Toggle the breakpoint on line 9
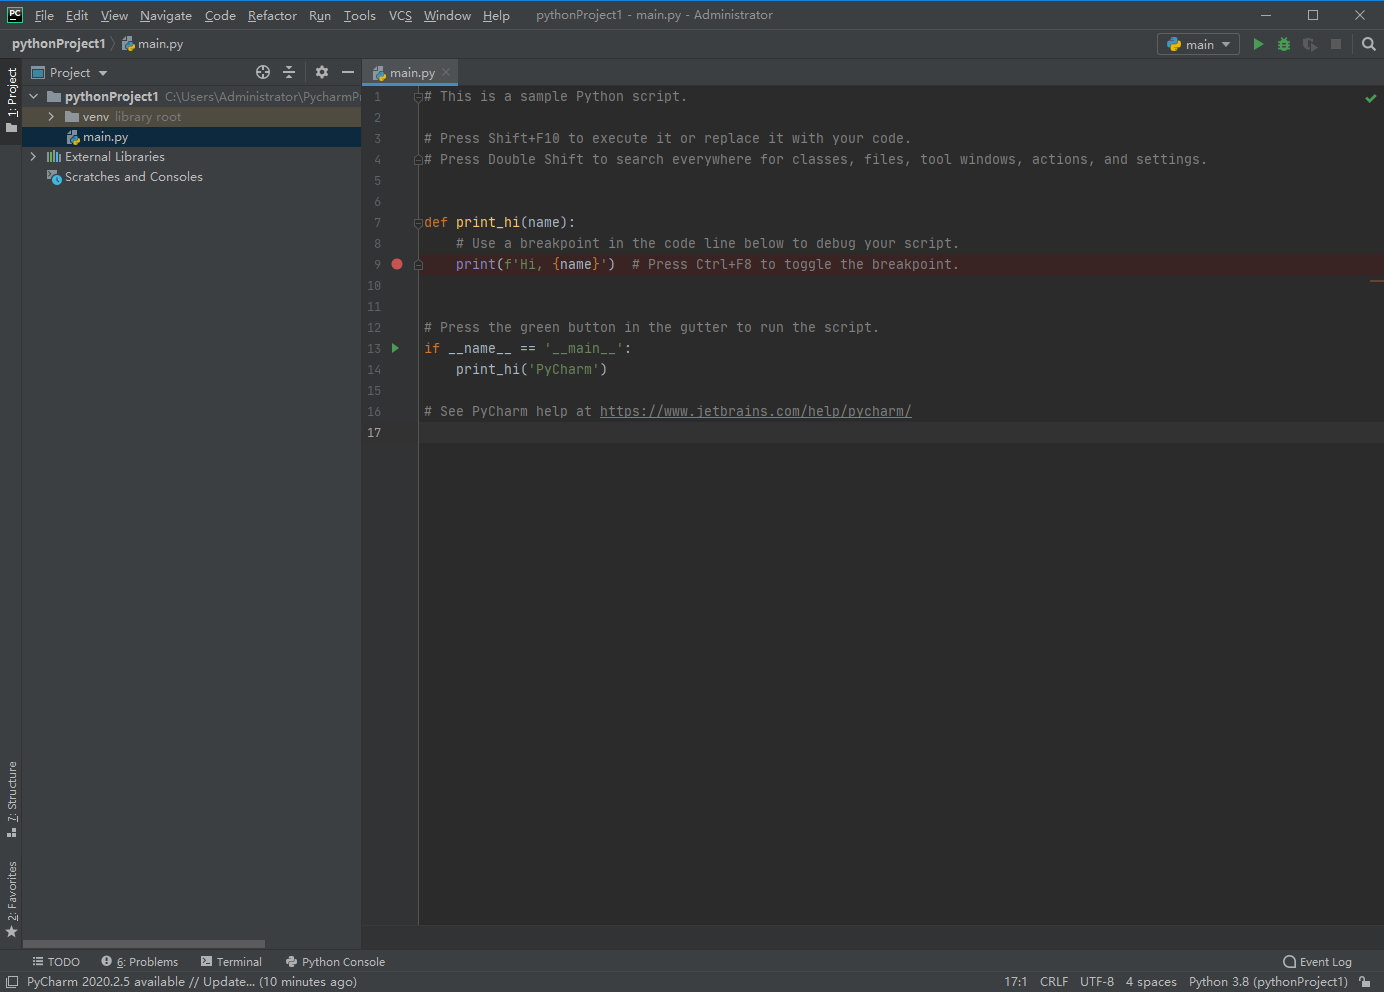 pyautogui.click(x=396, y=264)
